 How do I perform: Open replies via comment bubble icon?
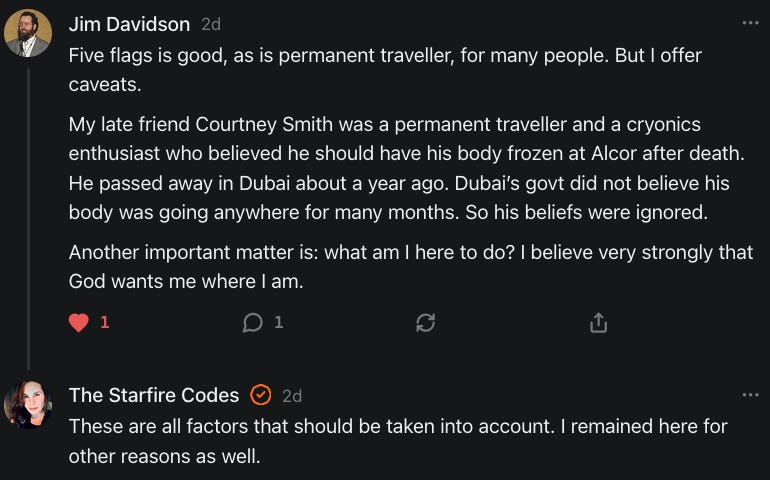pyautogui.click(x=252, y=323)
